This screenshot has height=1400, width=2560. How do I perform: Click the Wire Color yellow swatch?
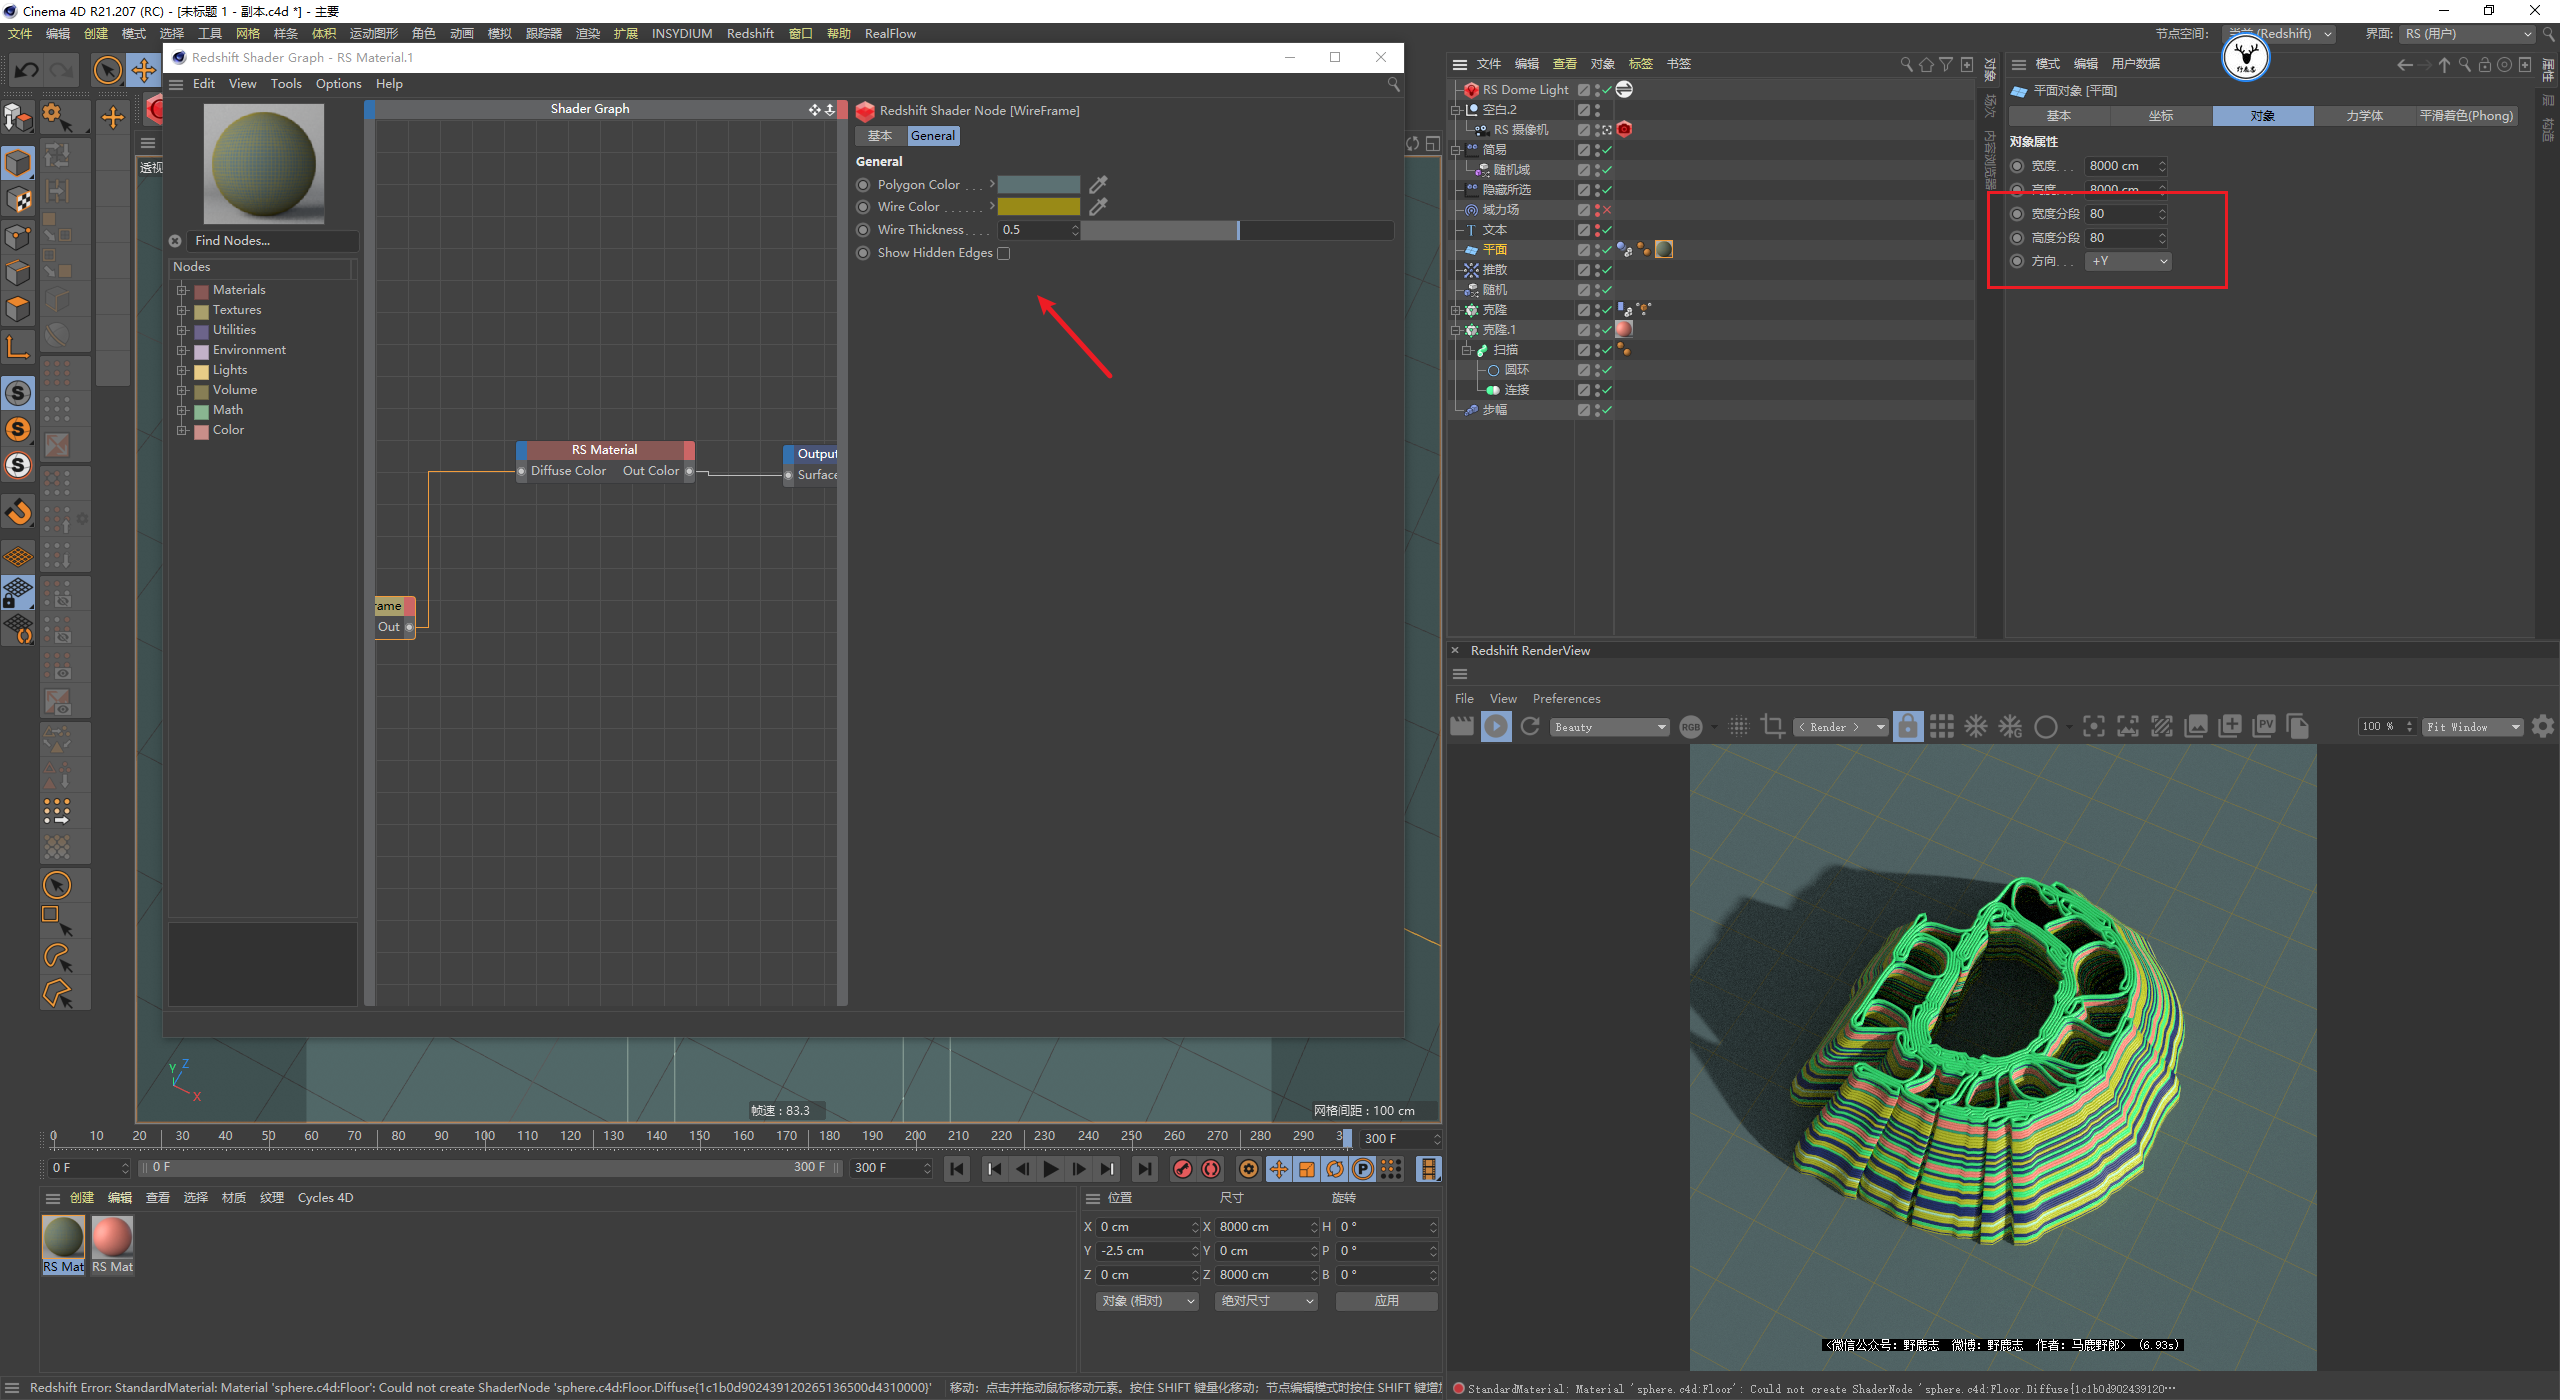click(x=1038, y=207)
